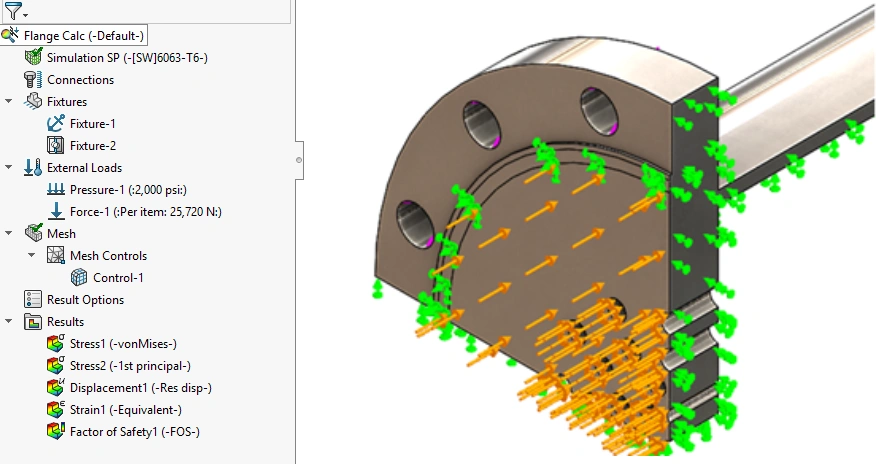Click the Flange Calc study icon
Screen dimensions: 876x464
point(10,36)
